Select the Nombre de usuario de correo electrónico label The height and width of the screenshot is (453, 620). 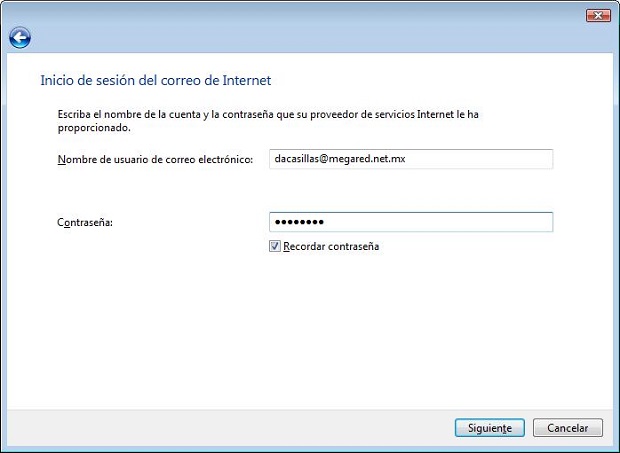pos(155,159)
